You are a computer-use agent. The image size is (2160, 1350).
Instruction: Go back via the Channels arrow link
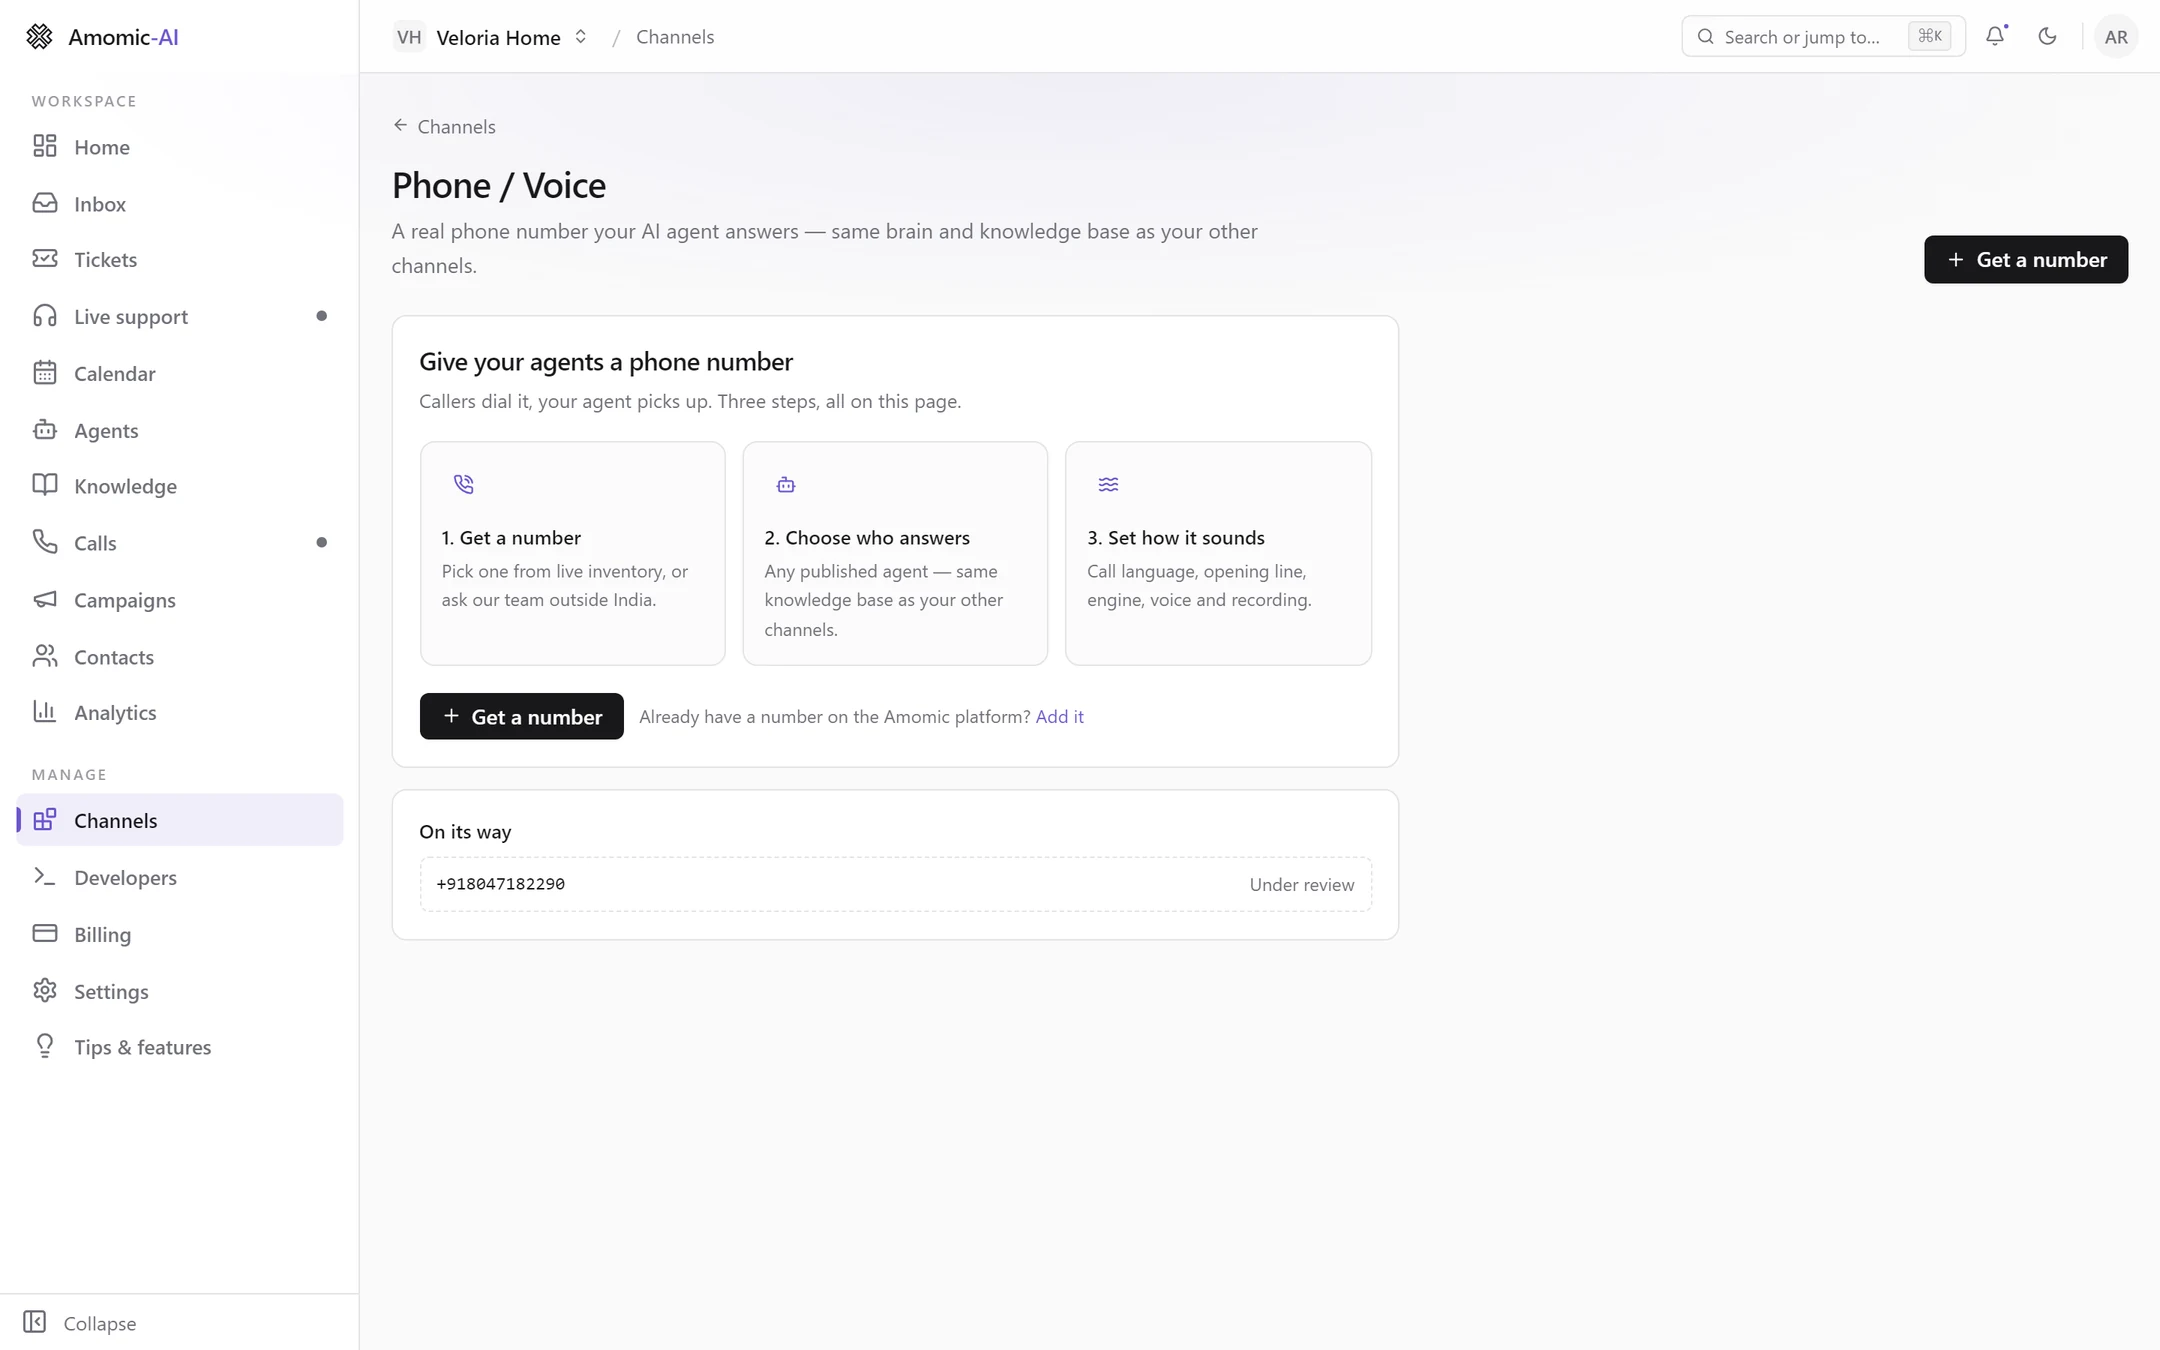[444, 126]
